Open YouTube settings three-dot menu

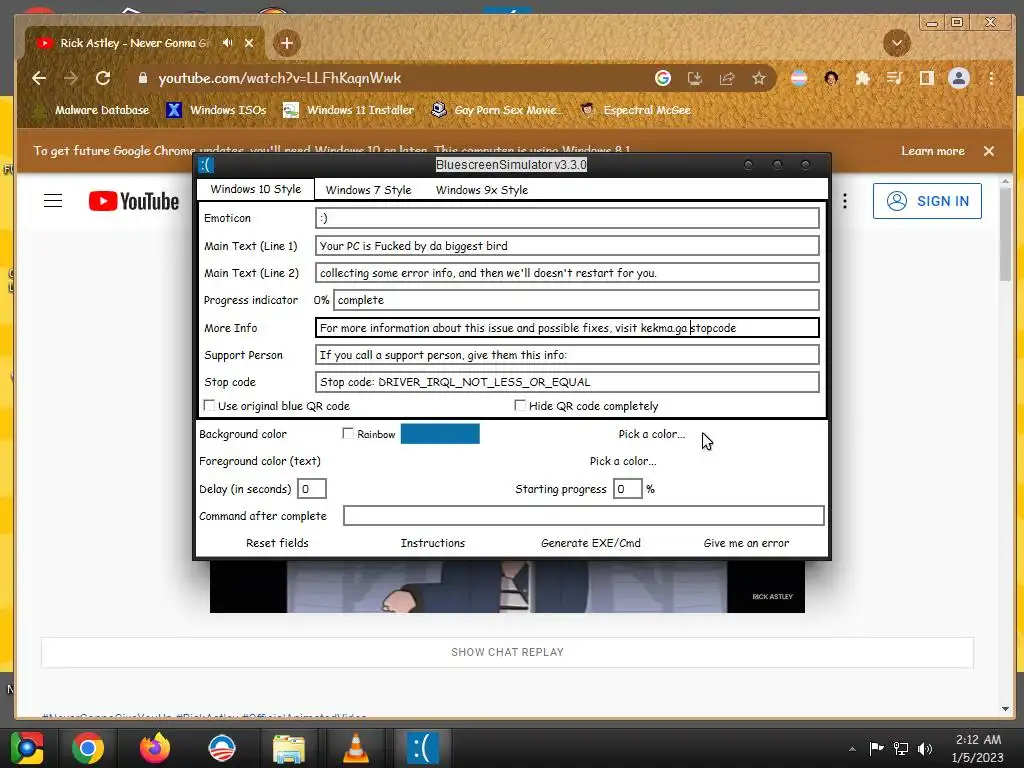click(x=844, y=201)
